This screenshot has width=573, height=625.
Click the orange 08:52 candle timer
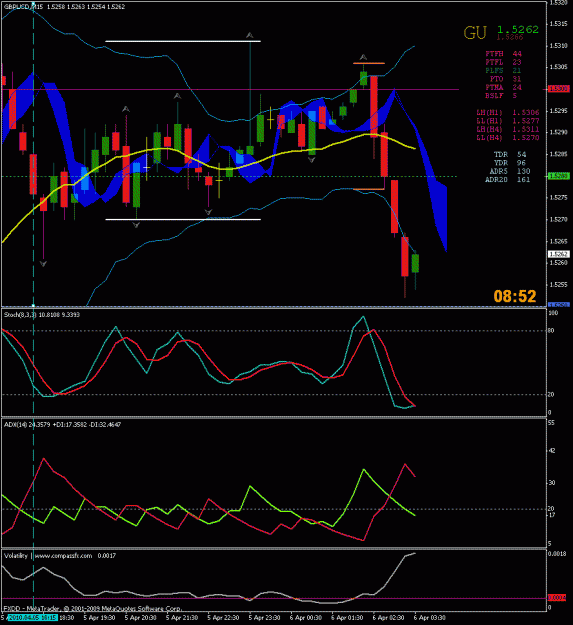[x=515, y=296]
